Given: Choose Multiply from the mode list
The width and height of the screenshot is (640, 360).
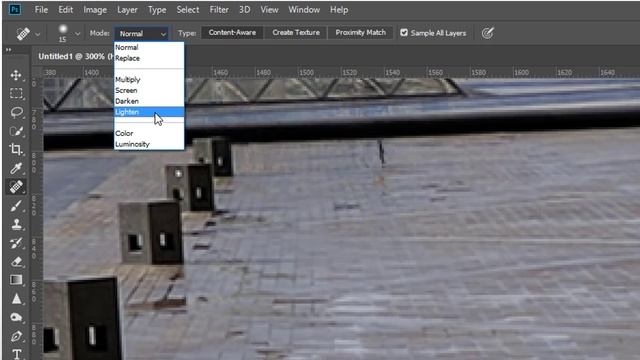Looking at the screenshot, I should coord(149,80).
